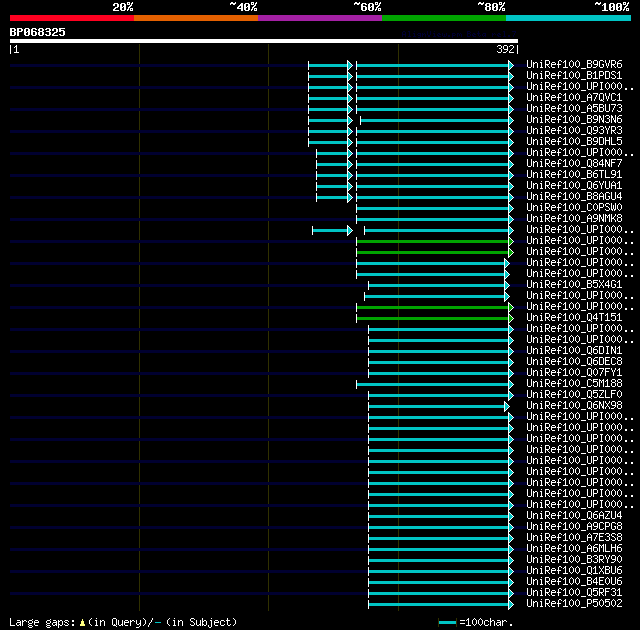Select the UniRef100_A7QVC1 label
The image size is (640, 630).
pyautogui.click(x=574, y=98)
